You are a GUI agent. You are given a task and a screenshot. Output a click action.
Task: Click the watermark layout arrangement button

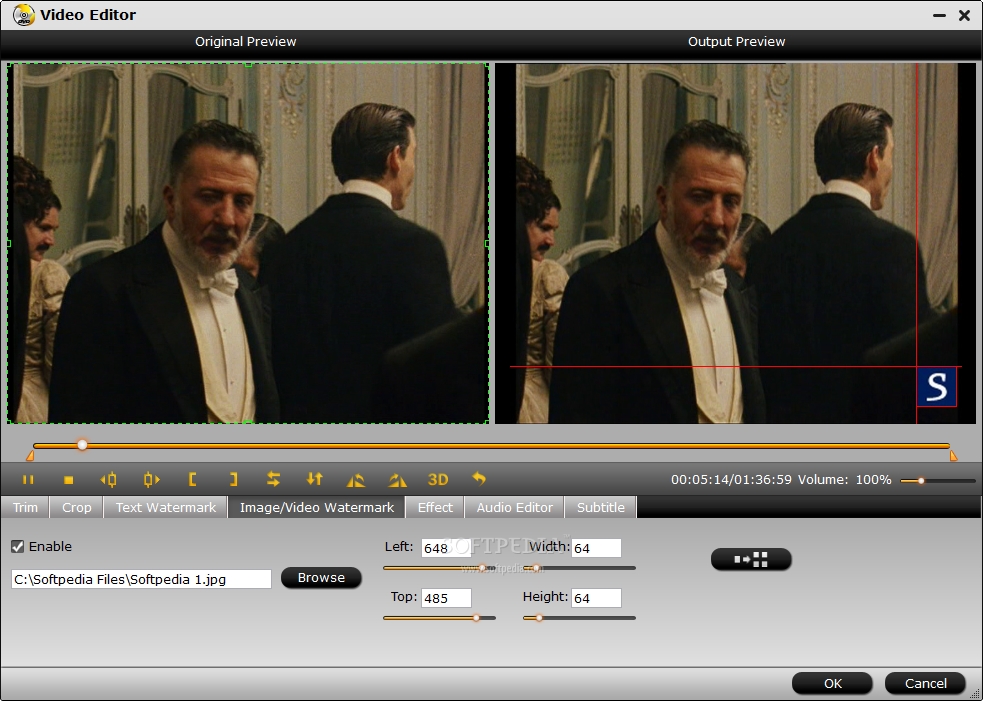[x=751, y=559]
